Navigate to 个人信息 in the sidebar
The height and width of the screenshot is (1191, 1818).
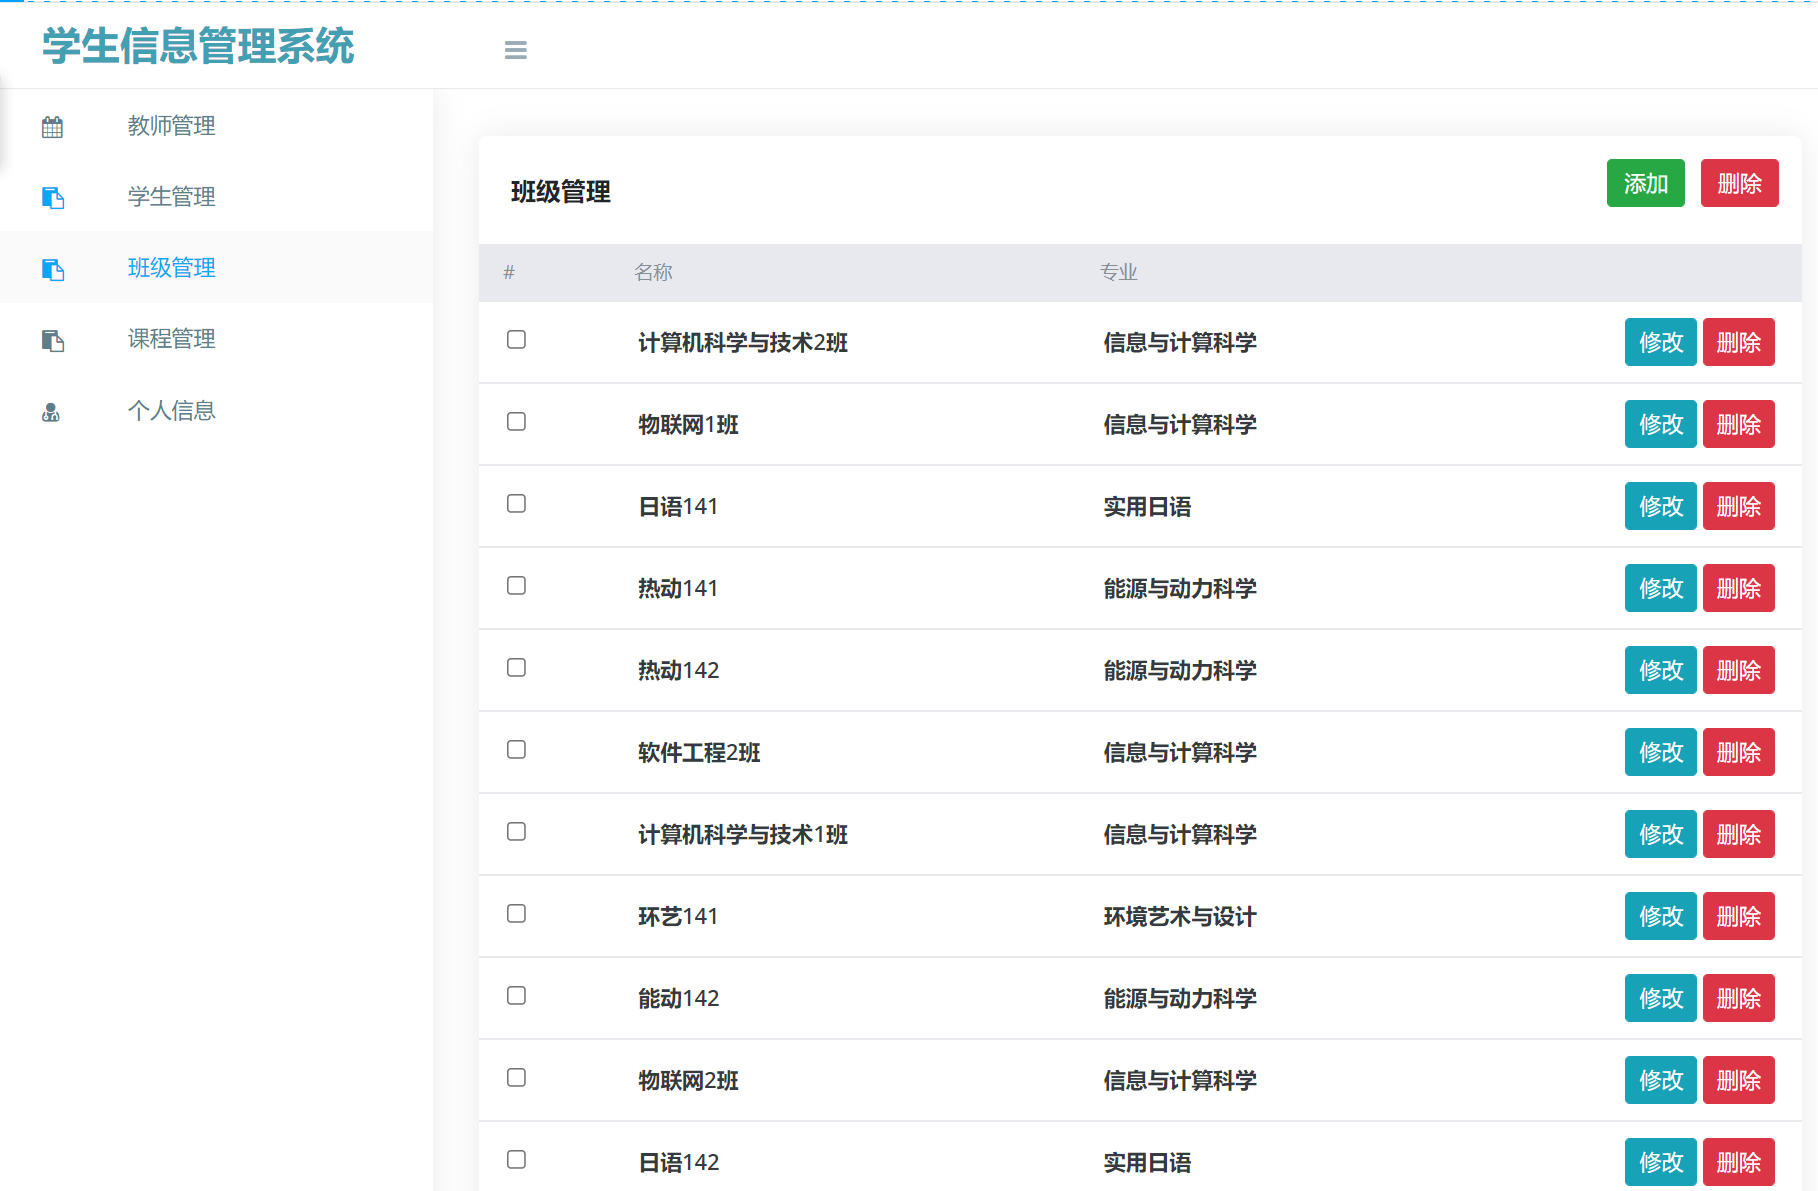[x=171, y=410]
